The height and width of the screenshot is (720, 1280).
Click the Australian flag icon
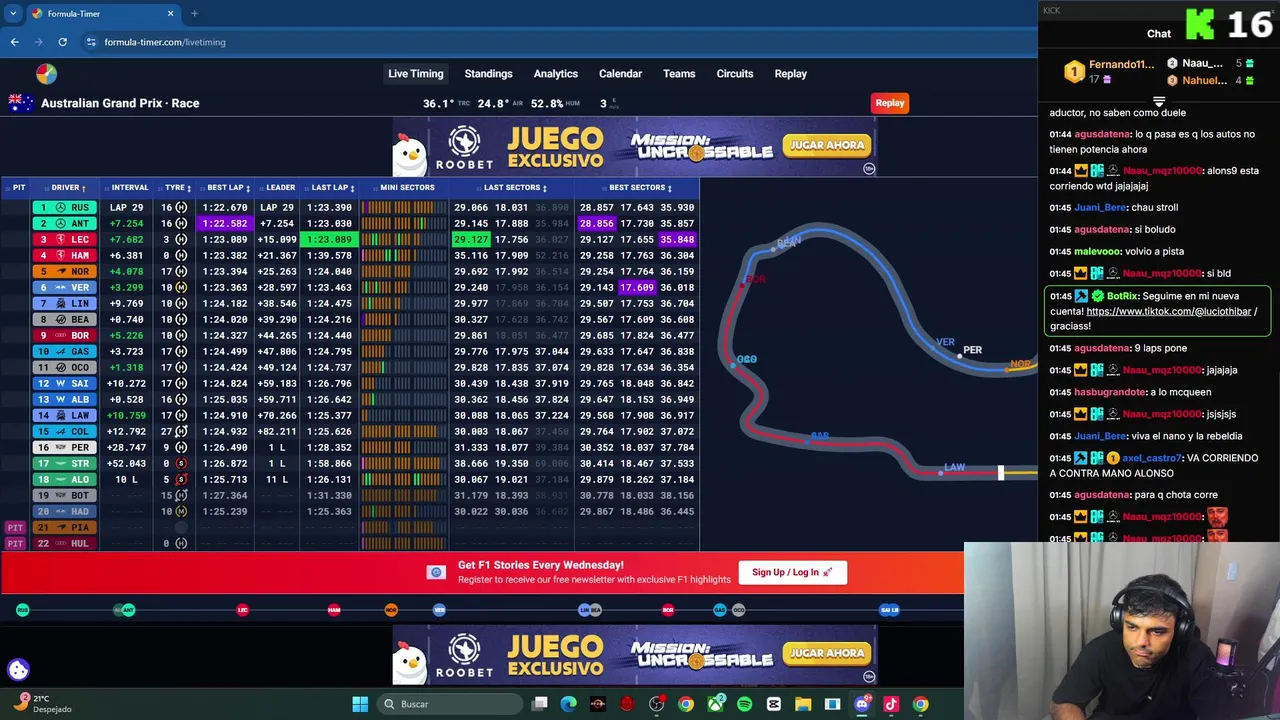point(21,102)
